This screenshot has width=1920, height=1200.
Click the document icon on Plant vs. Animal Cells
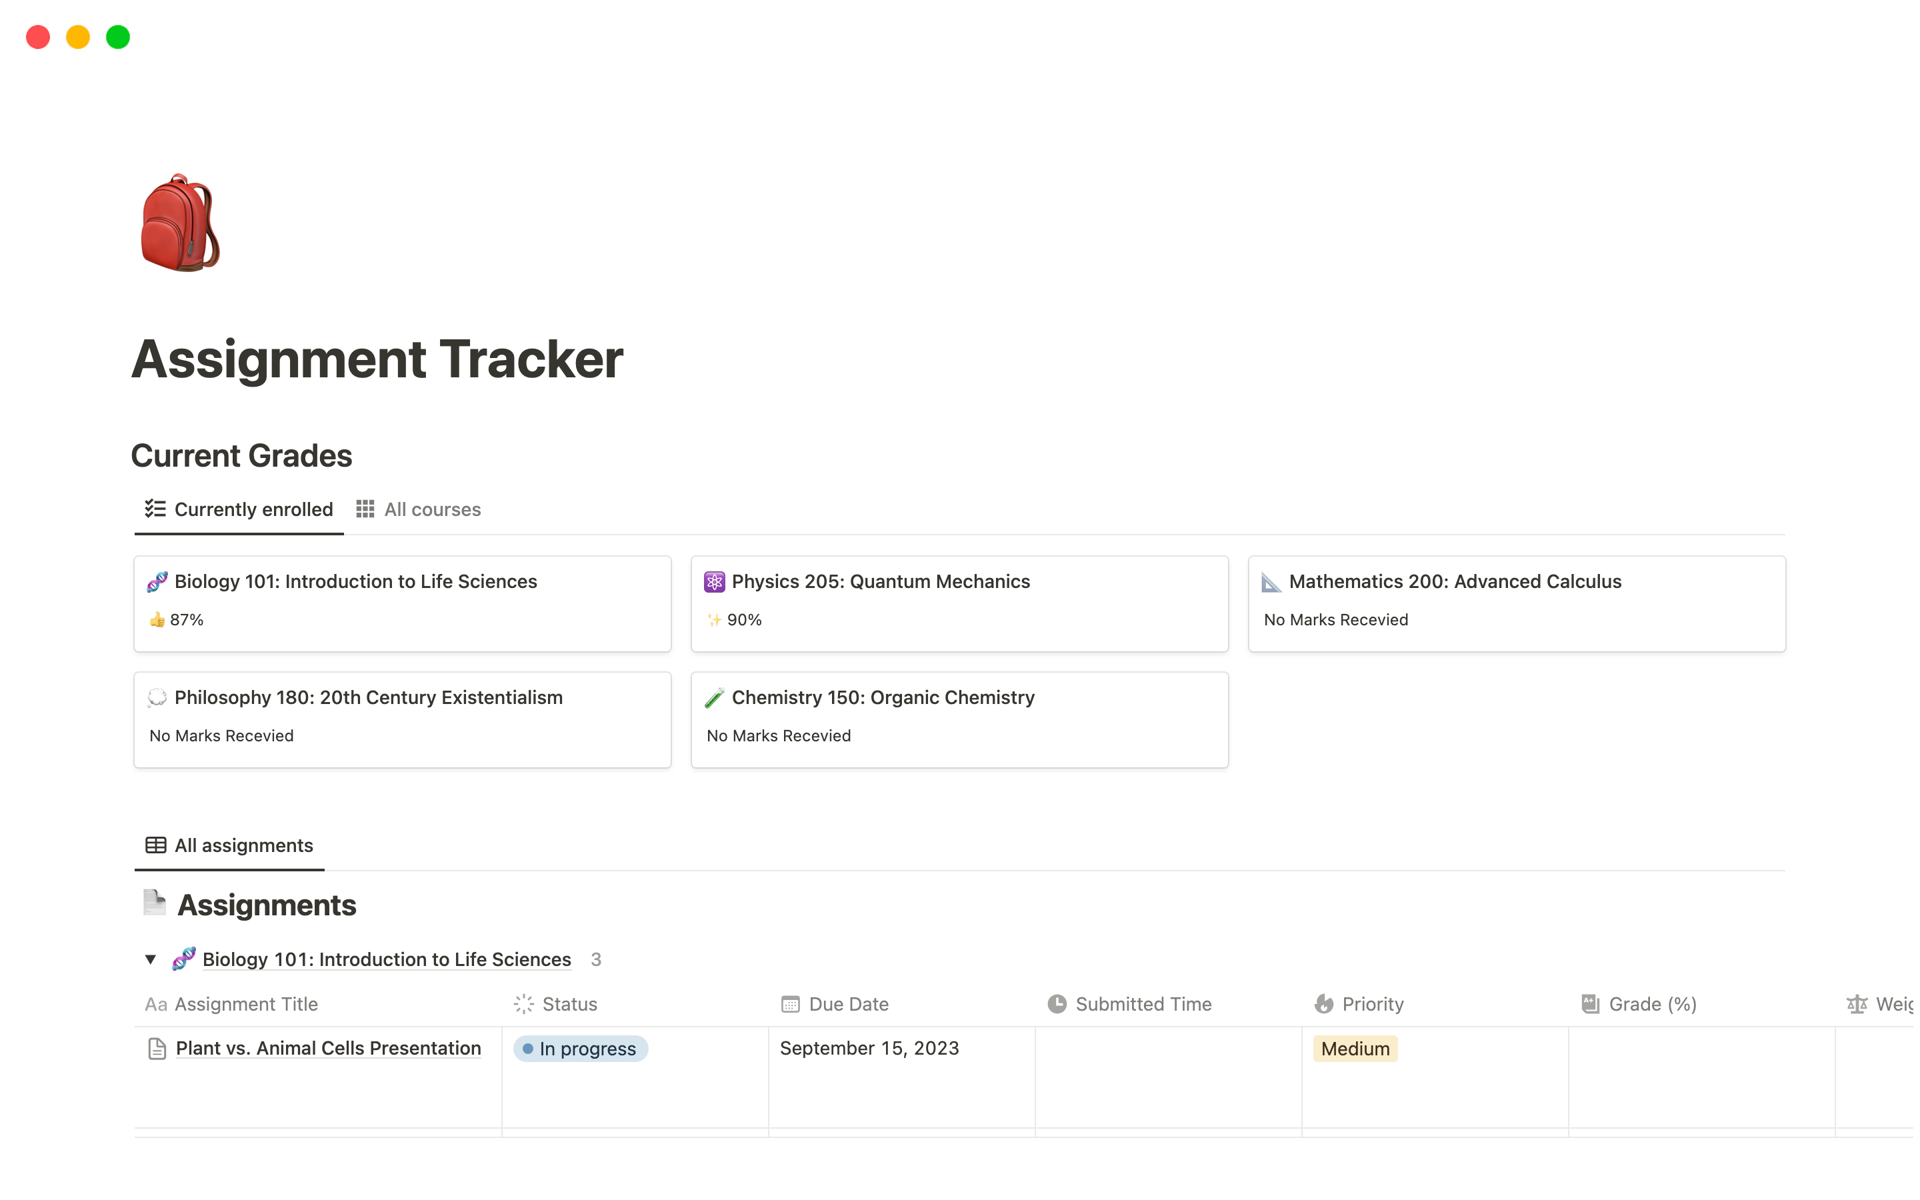(156, 1048)
